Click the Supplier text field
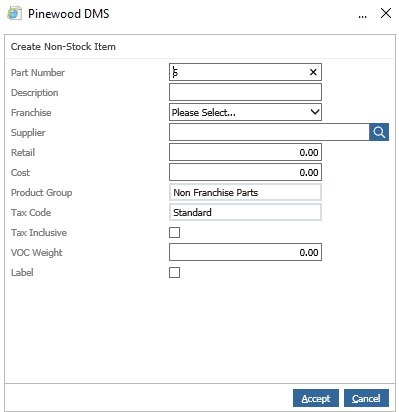This screenshot has height=412, width=399. tap(269, 132)
